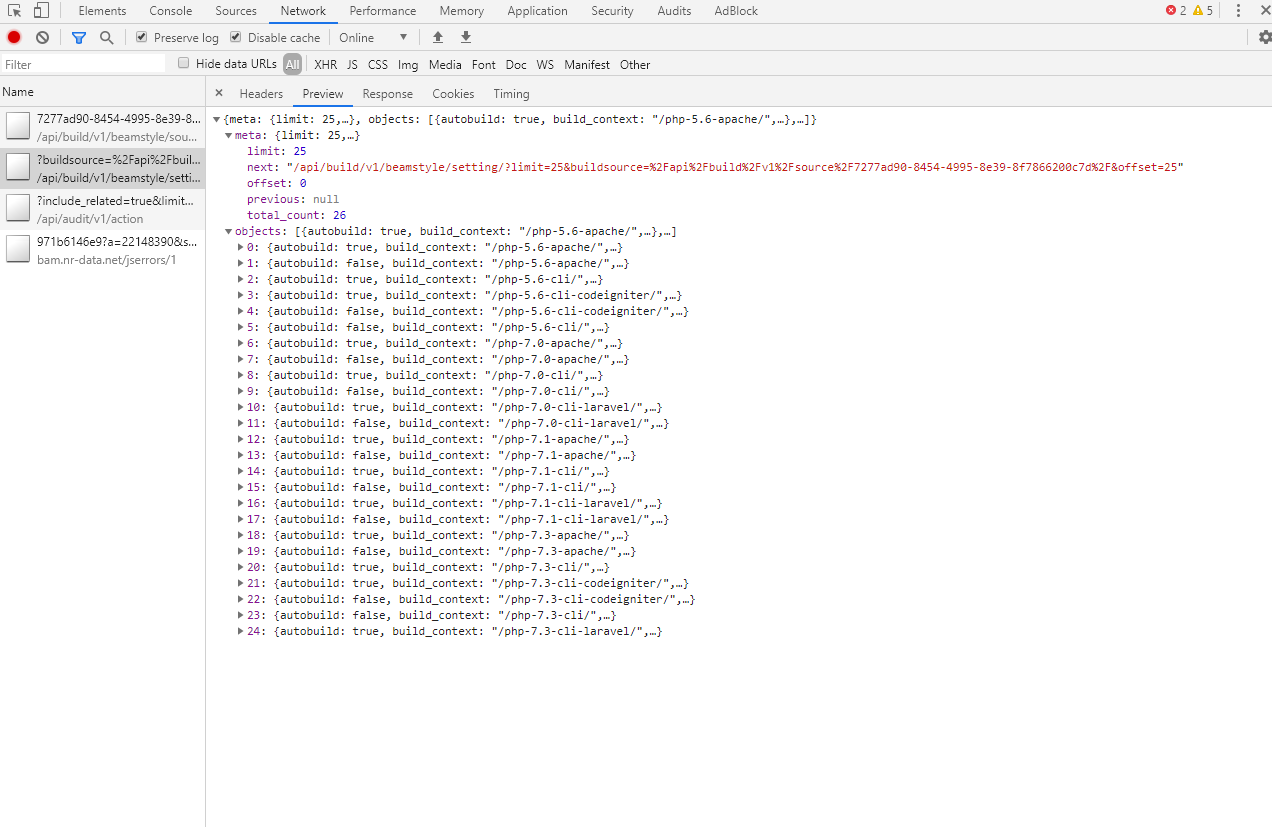Screen dimensions: 1272x827
Task: Select the audit/v1/action request
Action: click(x=100, y=209)
